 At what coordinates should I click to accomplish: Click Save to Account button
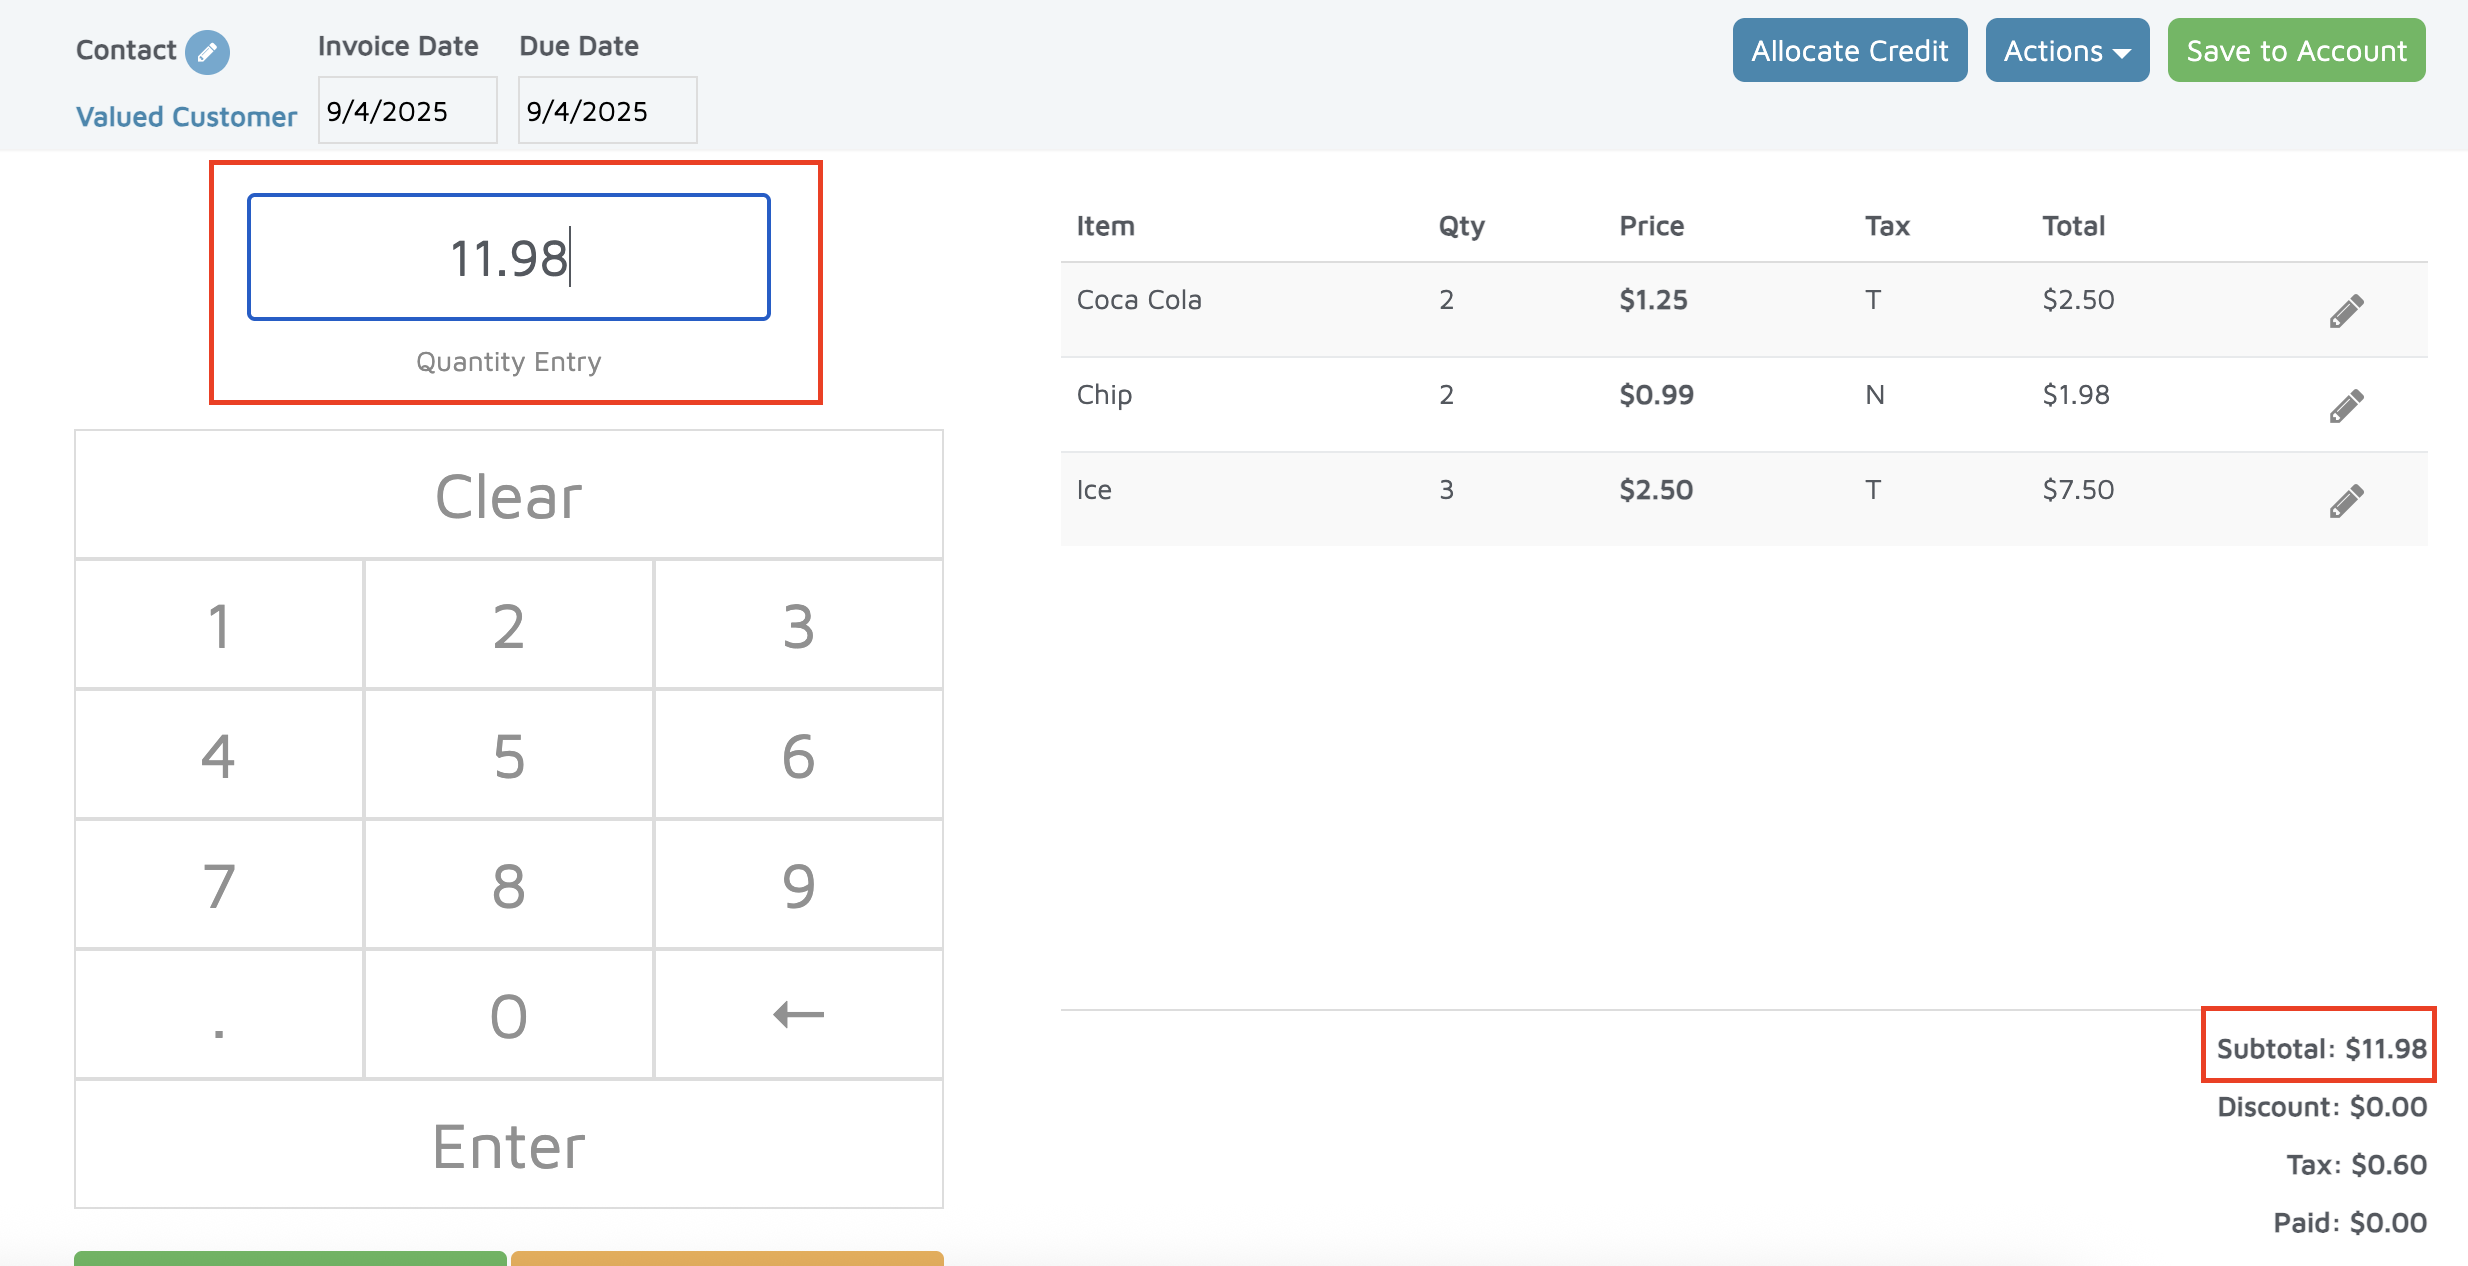point(2296,51)
